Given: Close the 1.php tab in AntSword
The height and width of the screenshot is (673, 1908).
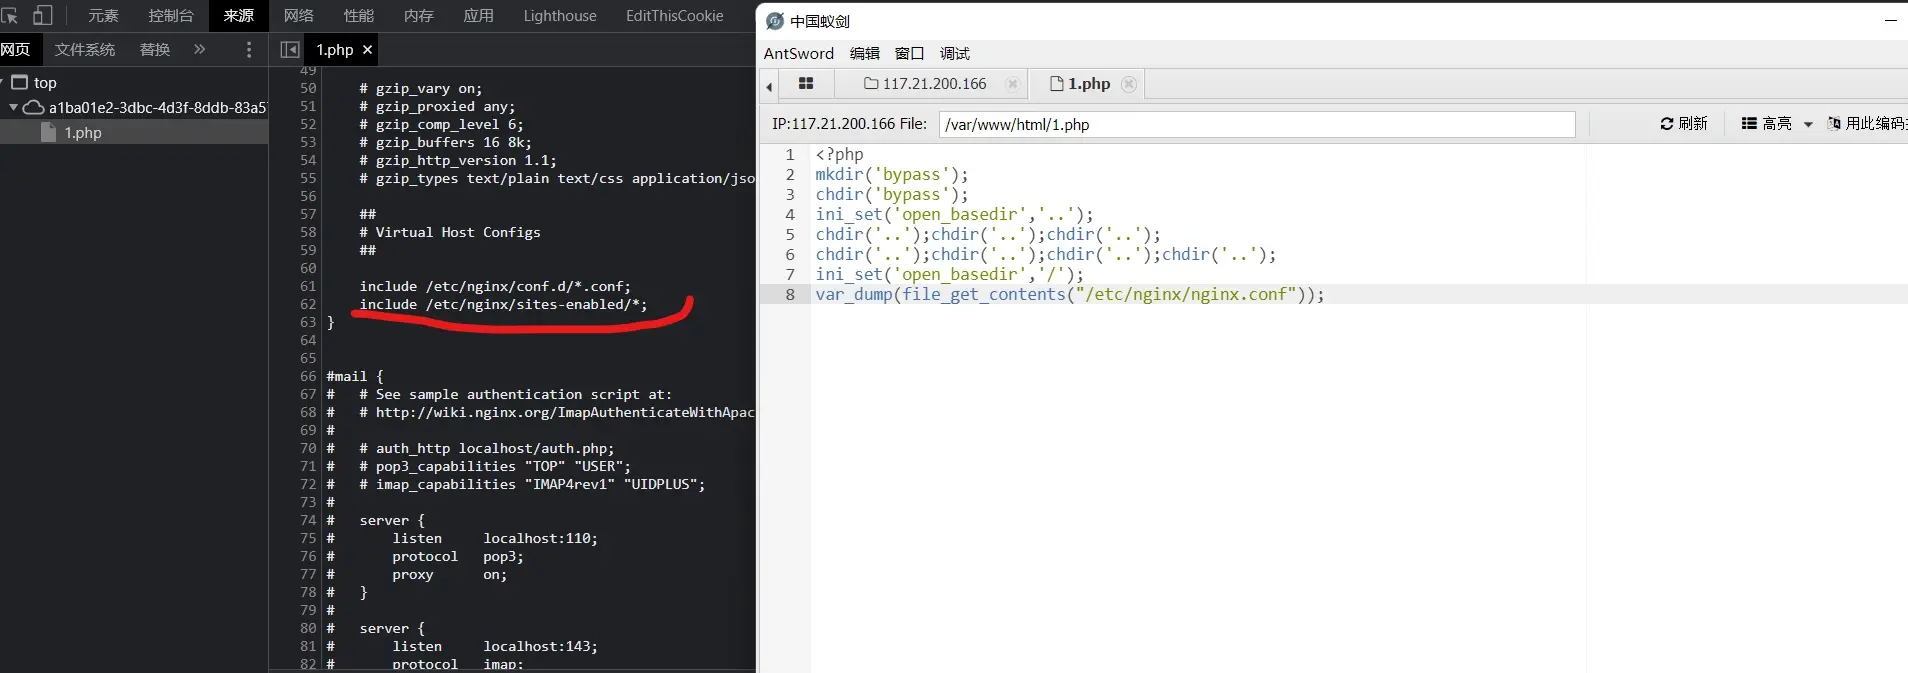Looking at the screenshot, I should 1129,84.
